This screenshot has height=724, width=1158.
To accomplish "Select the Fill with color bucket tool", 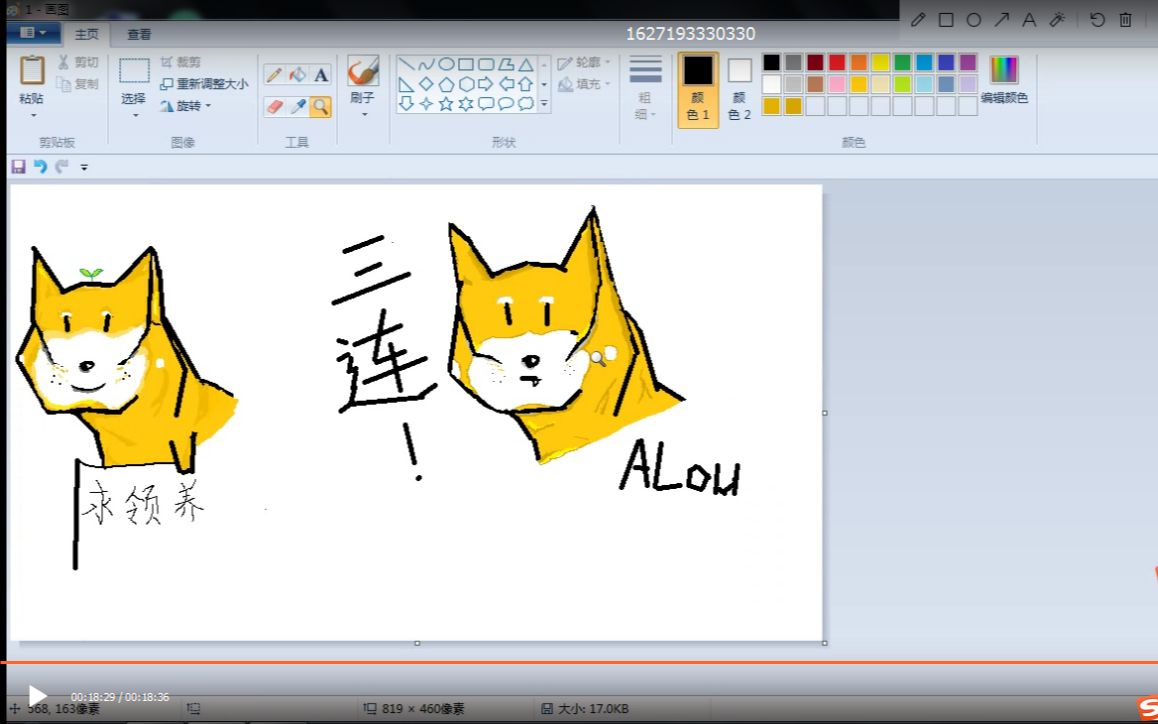I will 297,73.
